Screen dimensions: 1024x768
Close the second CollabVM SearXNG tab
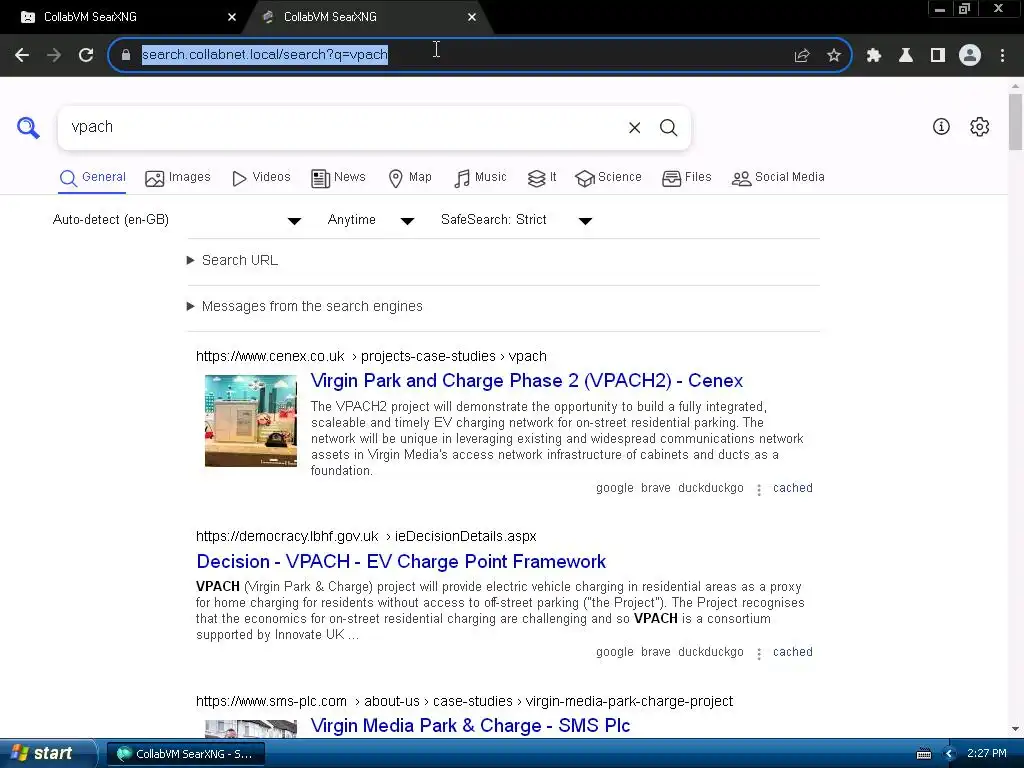pyautogui.click(x=472, y=17)
